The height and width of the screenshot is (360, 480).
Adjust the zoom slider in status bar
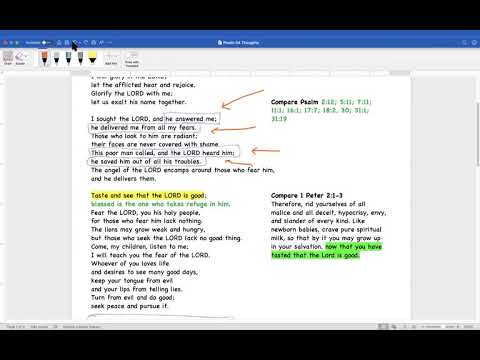pyautogui.click(x=443, y=327)
